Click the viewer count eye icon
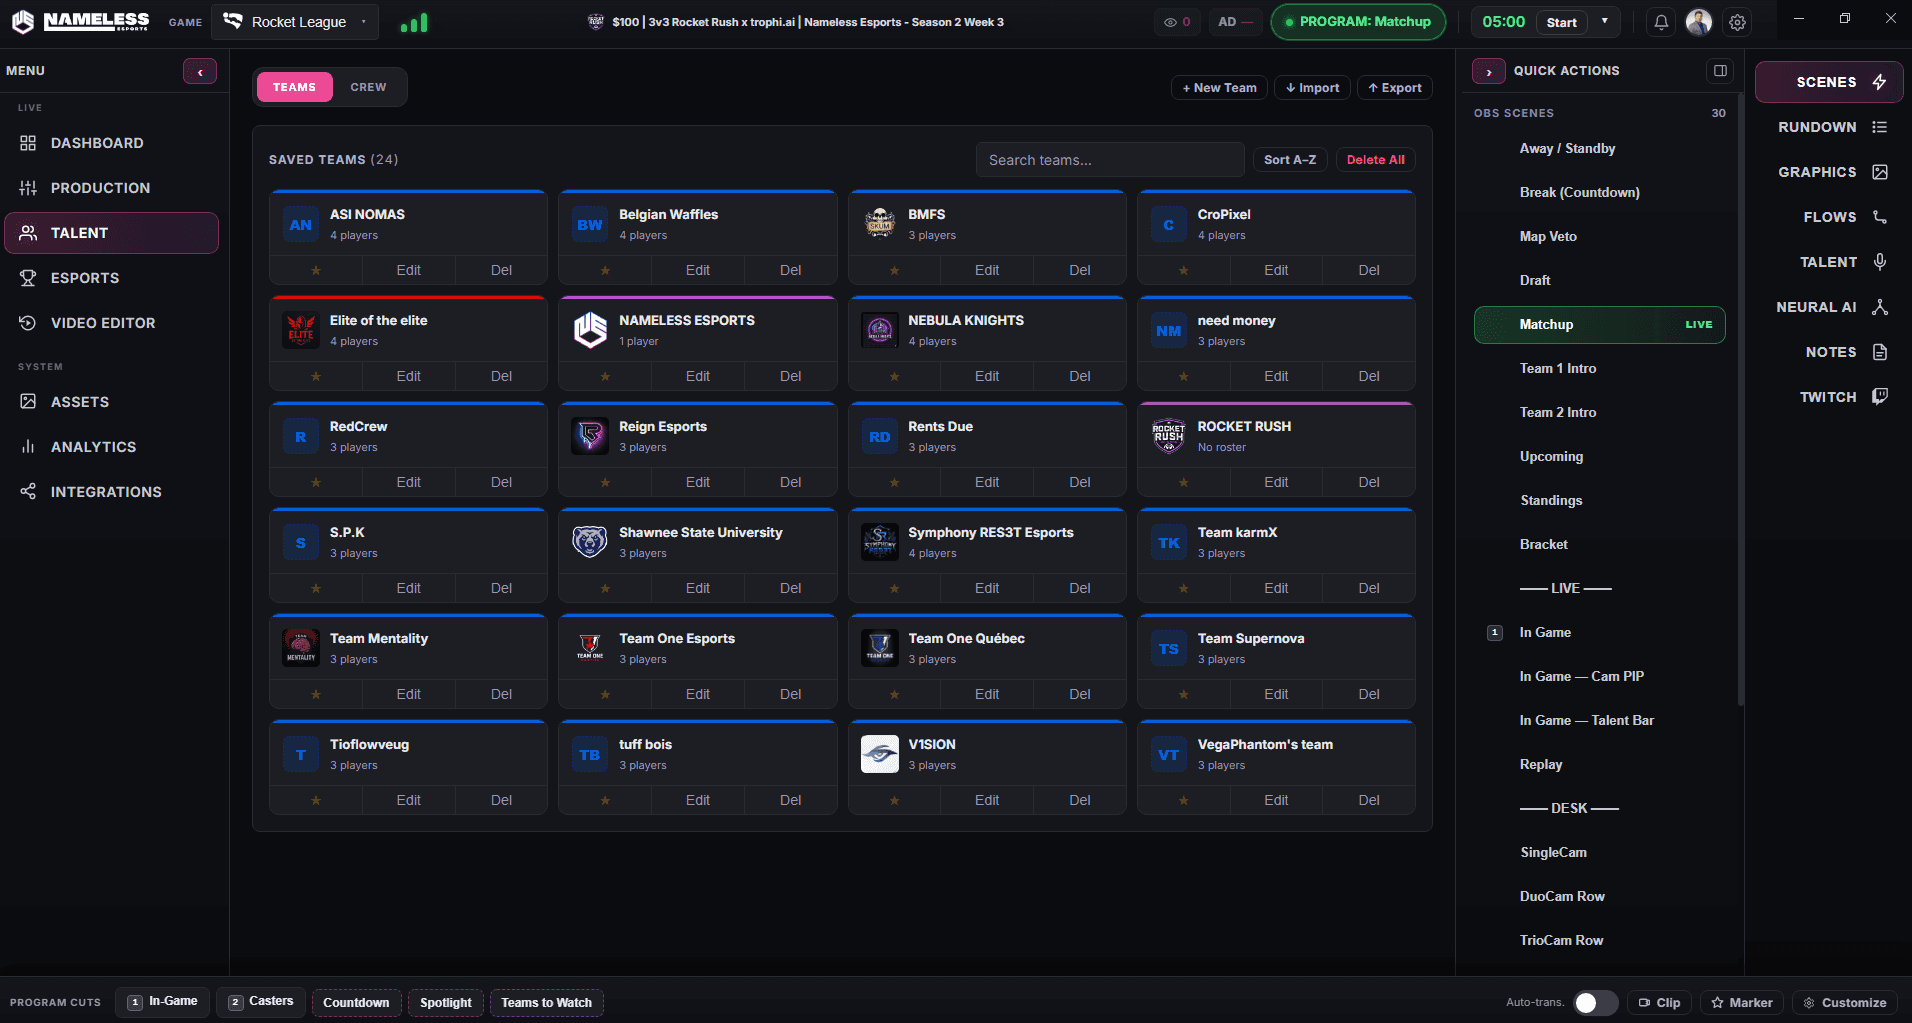Image resolution: width=1912 pixels, height=1023 pixels. pos(1170,22)
